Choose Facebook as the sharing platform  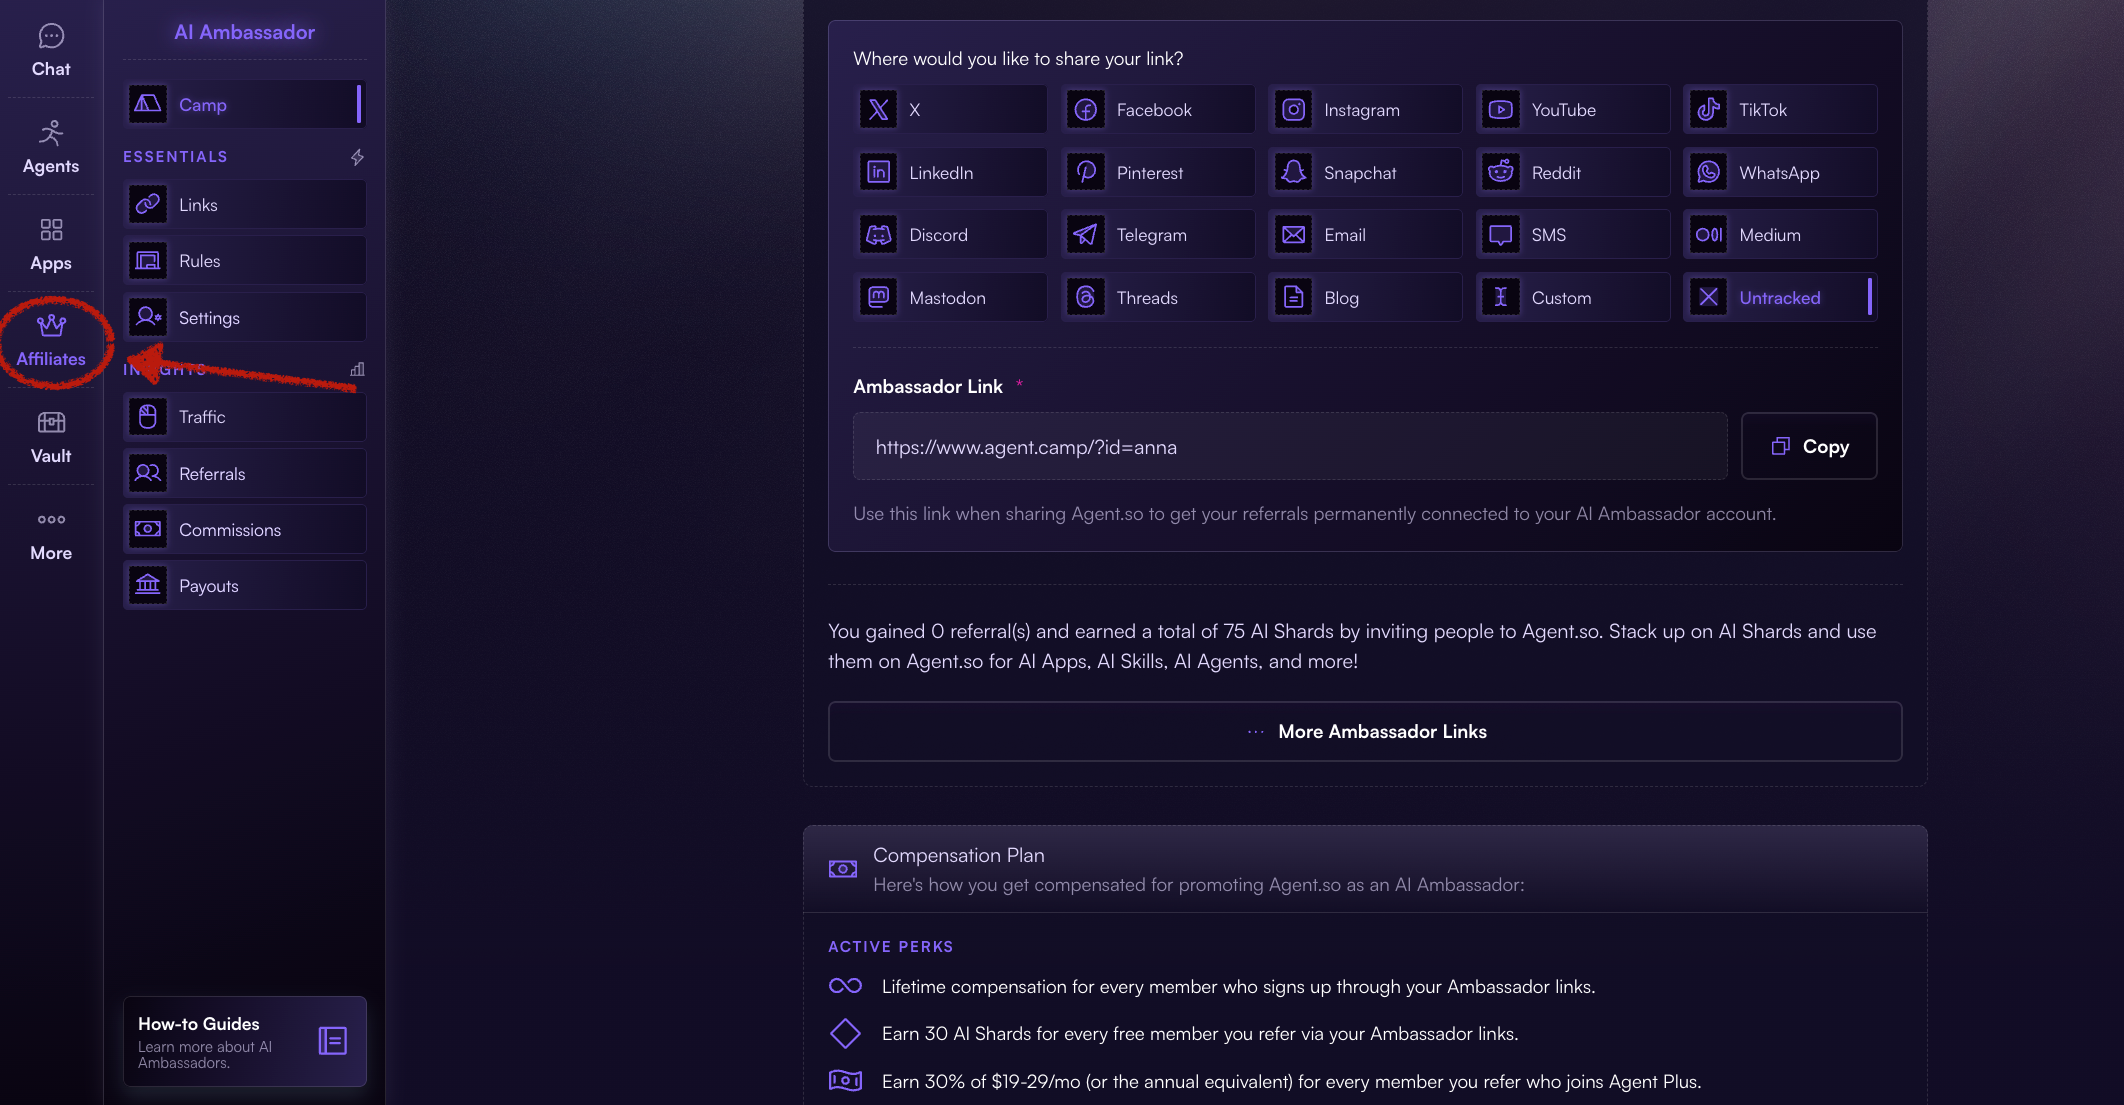1158,110
